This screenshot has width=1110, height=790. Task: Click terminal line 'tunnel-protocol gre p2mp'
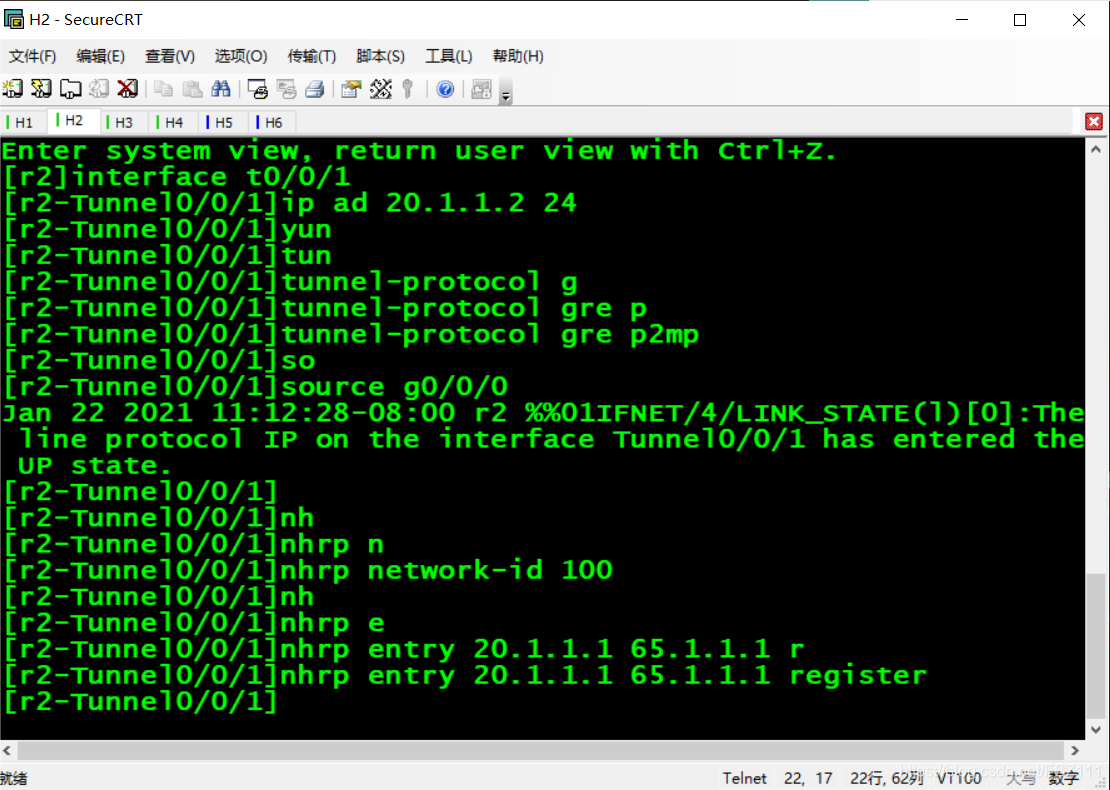pyautogui.click(x=351, y=335)
